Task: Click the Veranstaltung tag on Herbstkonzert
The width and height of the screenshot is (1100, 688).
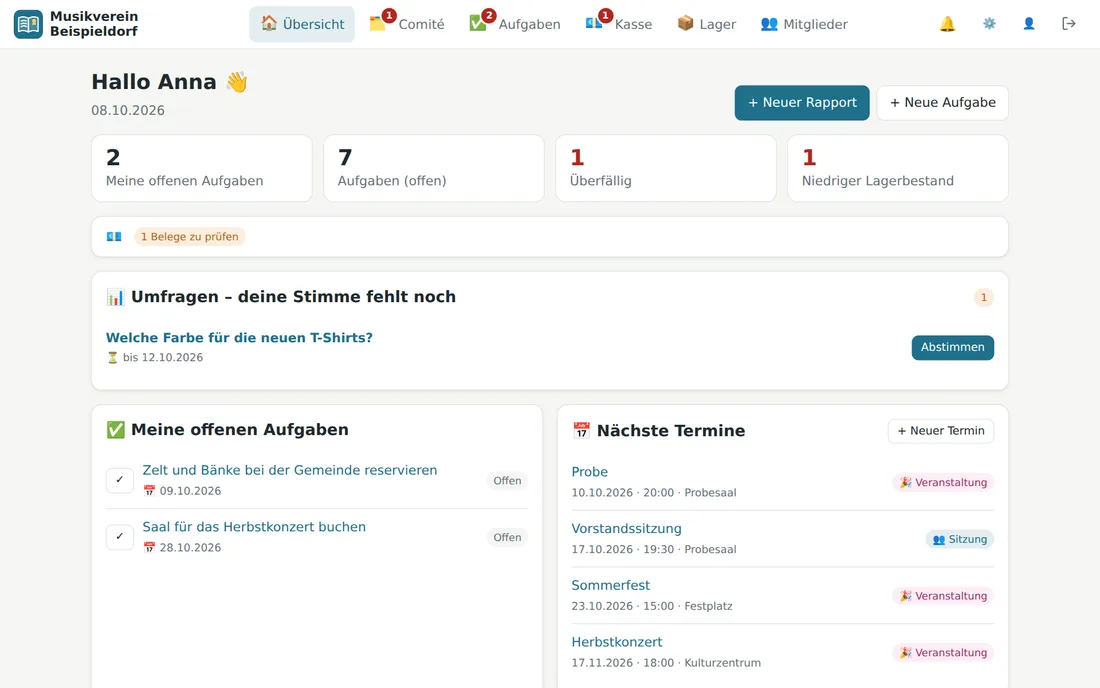Action: [x=944, y=653]
